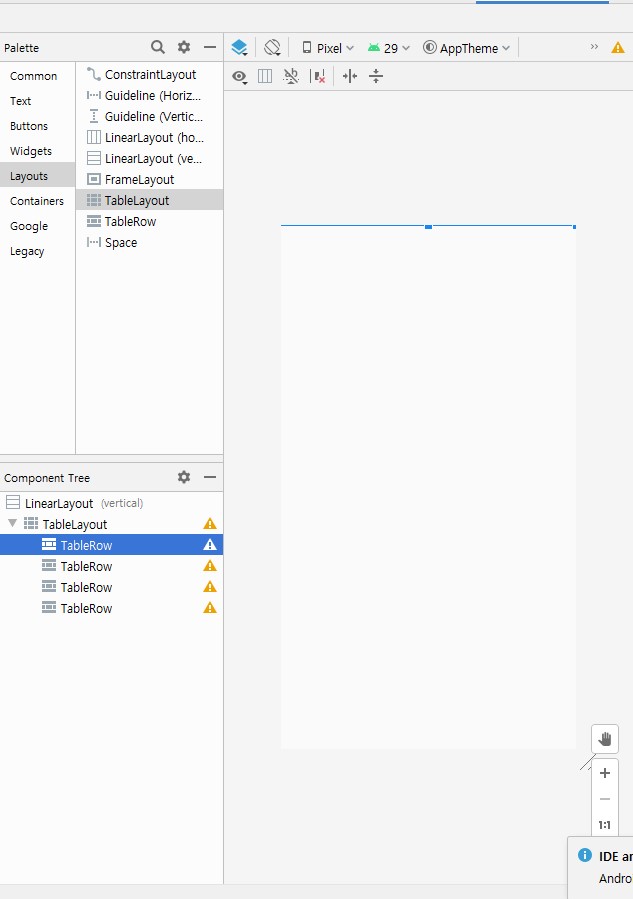The width and height of the screenshot is (633, 899).
Task: Select Common palette category
Action: click(x=37, y=76)
